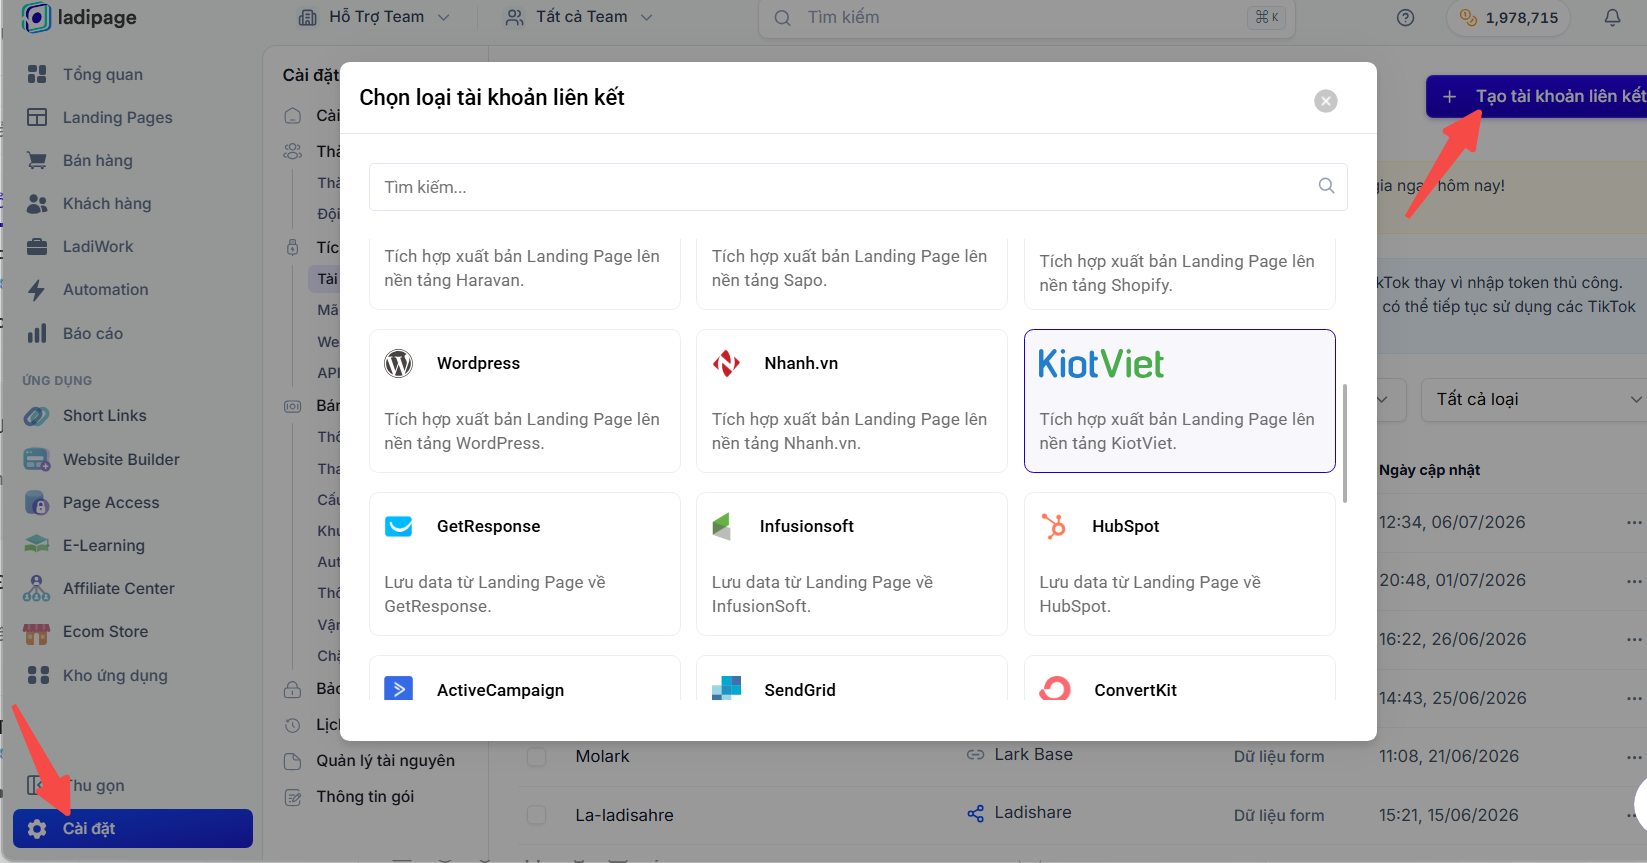Screen dimensions: 1647x863
Task: Select the GetResponse integration card
Action: point(525,564)
